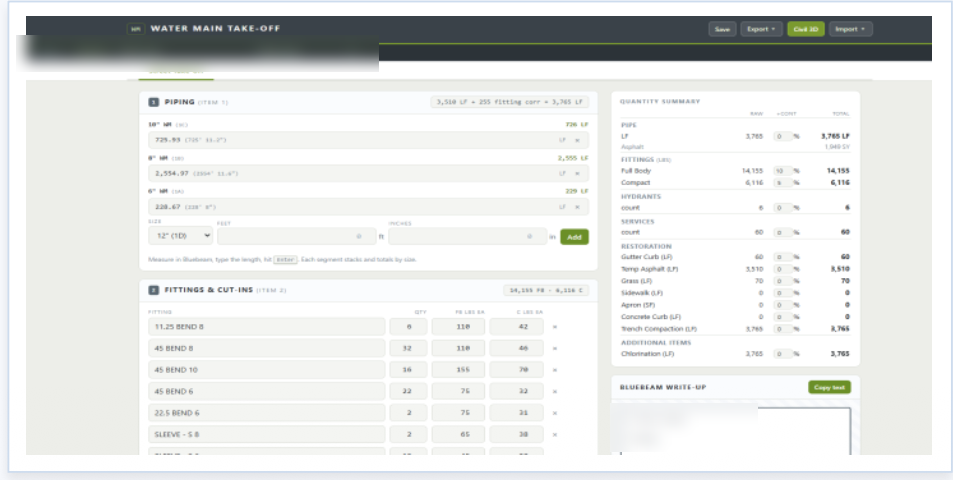Set contingency percent for Sidewalk

click(782, 293)
